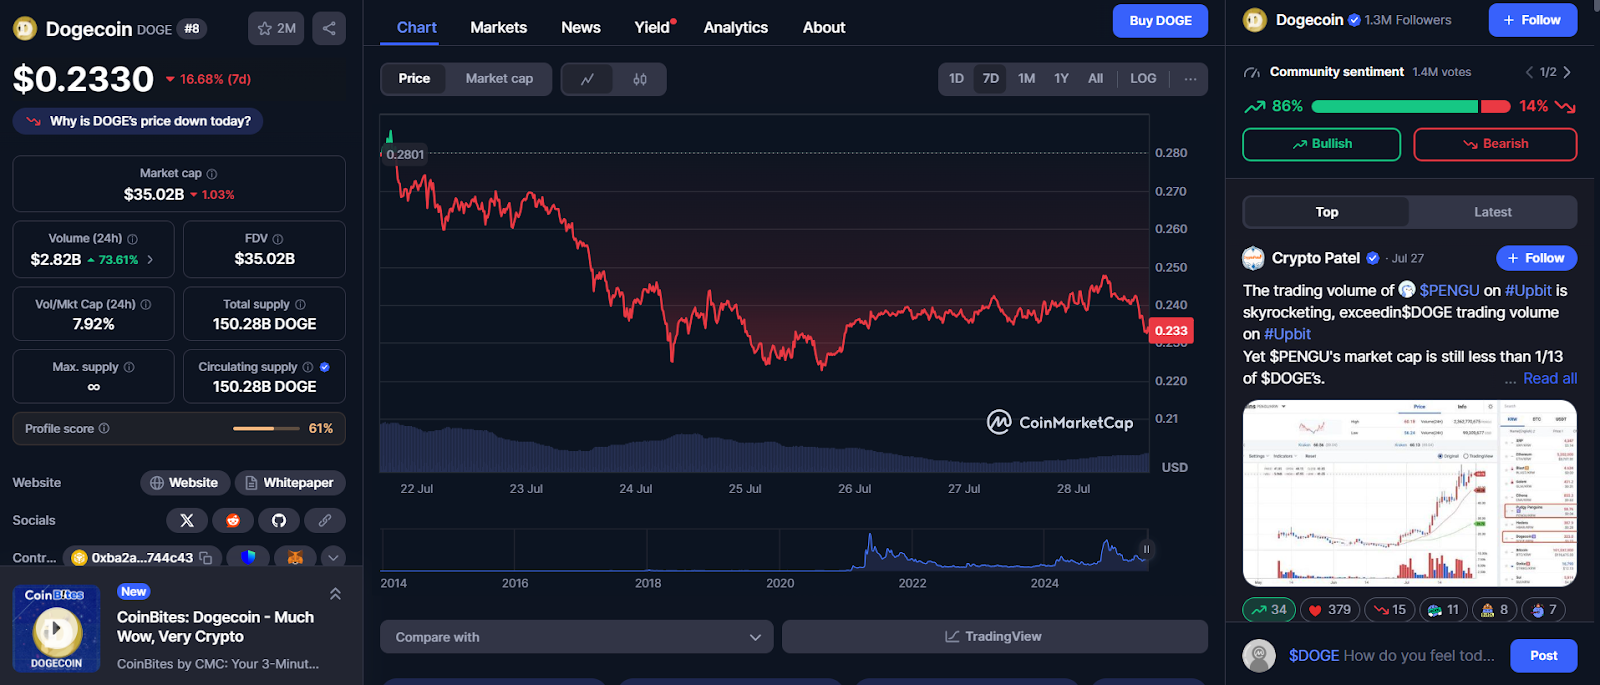Switch to the candlestick chart icon
Screen dimensions: 1600x685
pyautogui.click(x=640, y=79)
